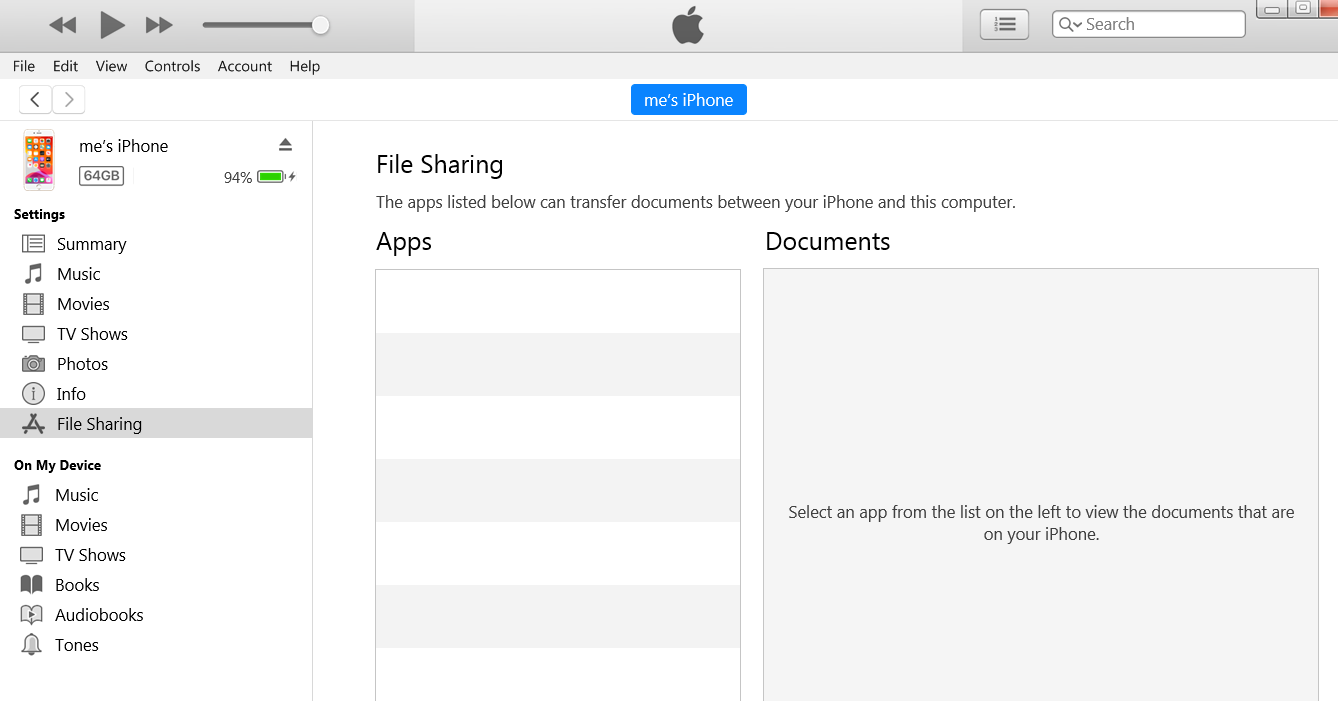The width and height of the screenshot is (1338, 701).
Task: Click the File Sharing app icon
Action: coord(33,424)
